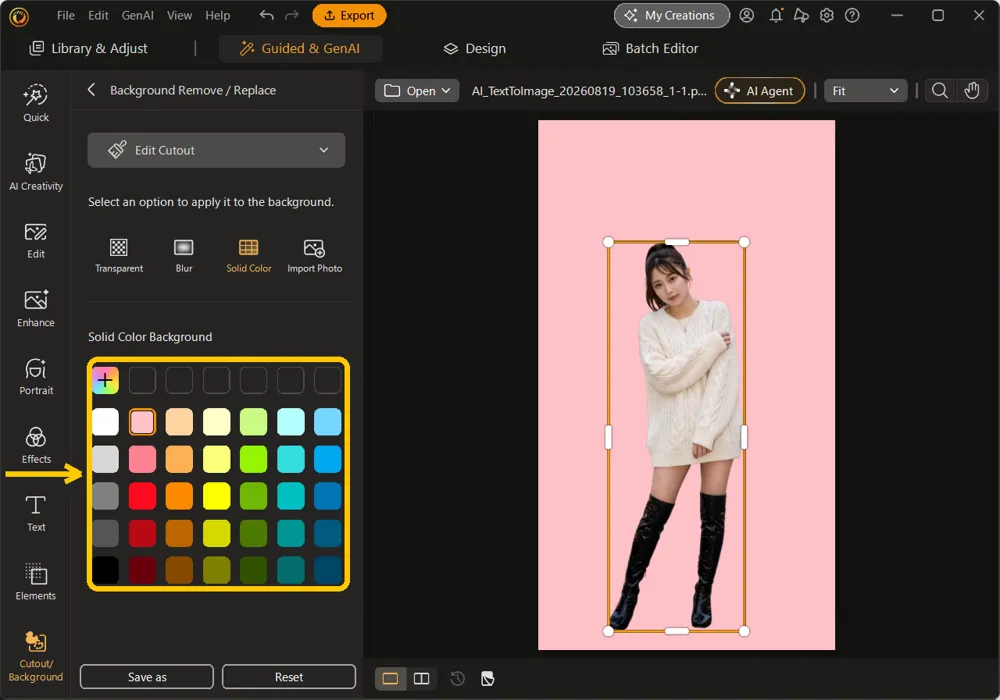Pick the lime green swatch
1000x700 pixels.
point(253,459)
